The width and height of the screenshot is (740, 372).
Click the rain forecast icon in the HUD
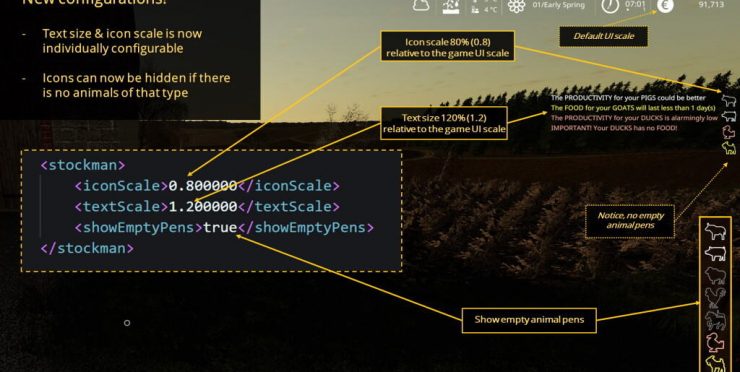point(451,6)
